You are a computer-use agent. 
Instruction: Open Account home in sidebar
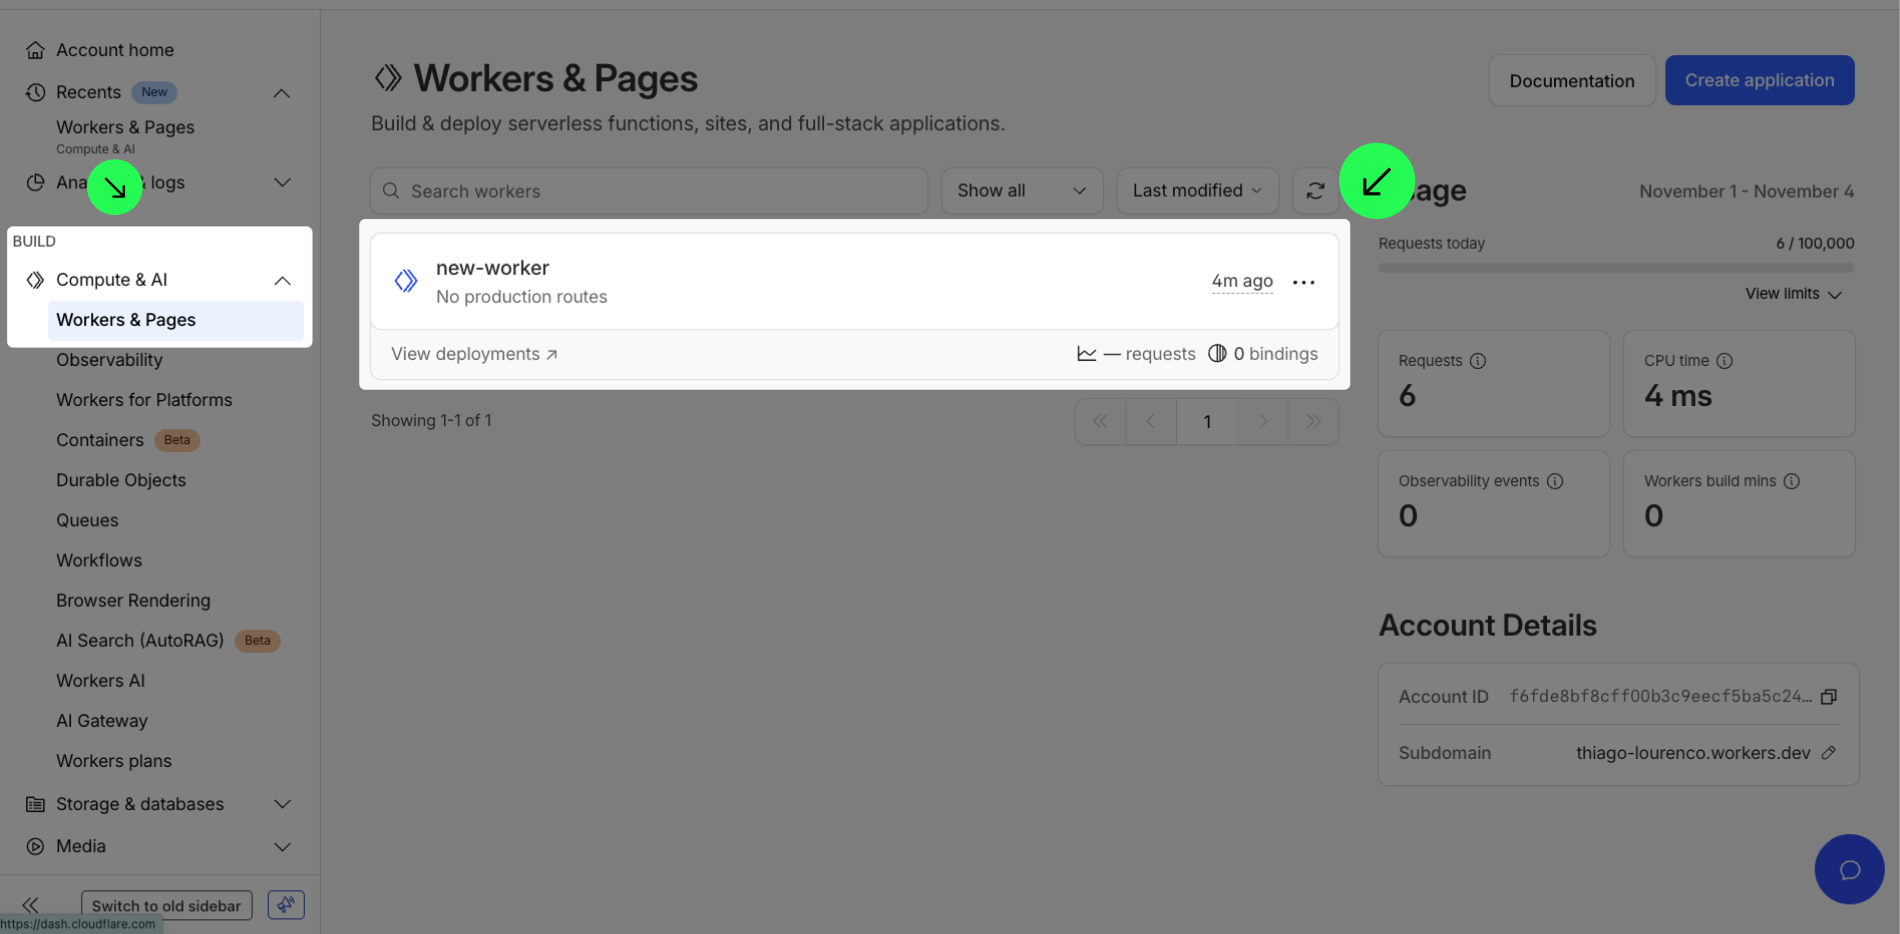[x=115, y=50]
